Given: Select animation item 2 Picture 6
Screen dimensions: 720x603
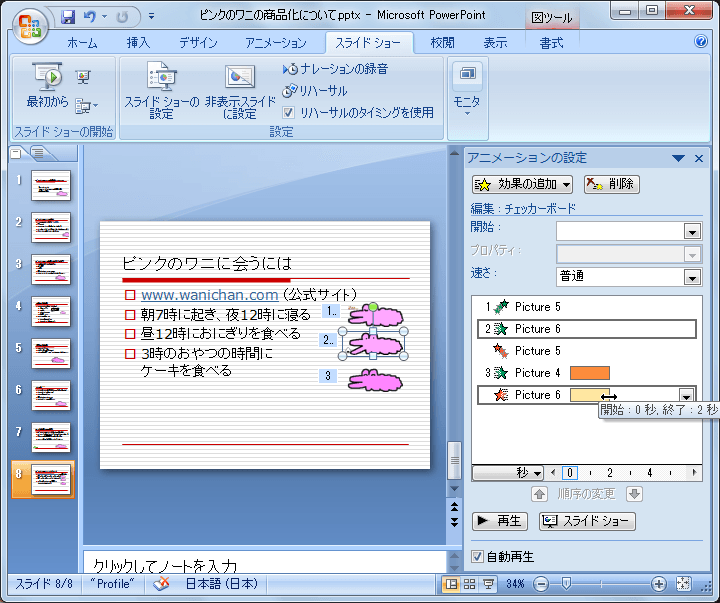Looking at the screenshot, I should tap(587, 329).
